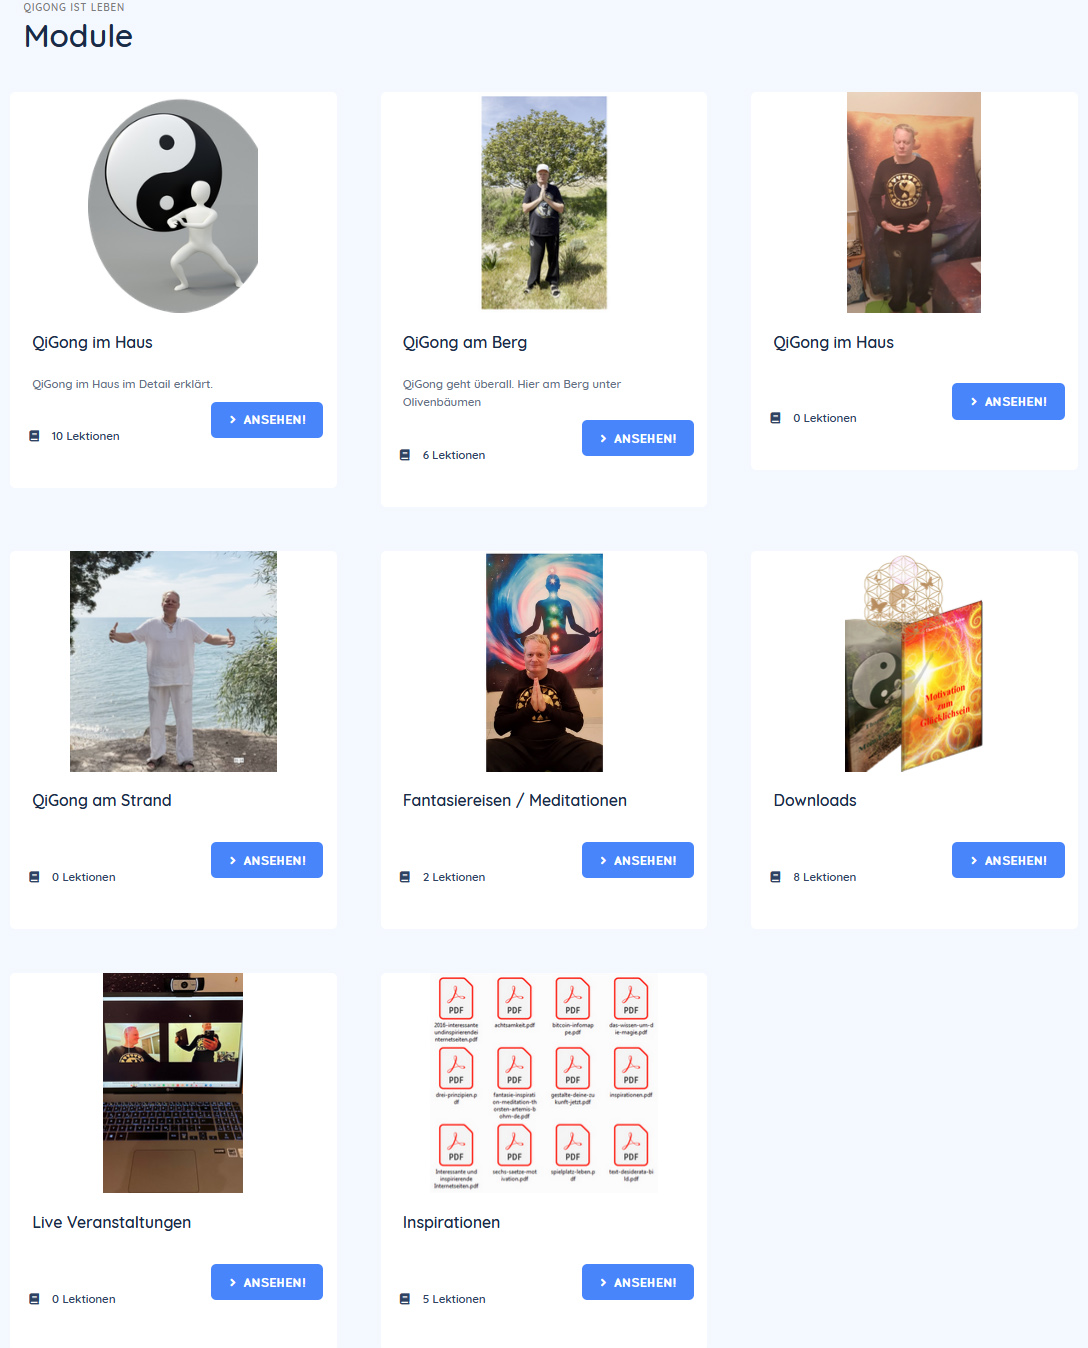Click Ansehen button for Fantasiereisen / Meditationen

638,860
